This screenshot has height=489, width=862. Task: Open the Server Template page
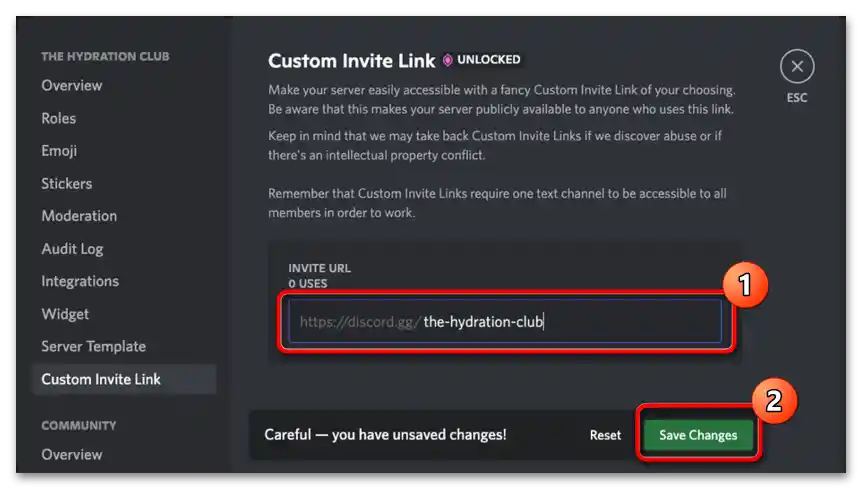pyautogui.click(x=93, y=347)
